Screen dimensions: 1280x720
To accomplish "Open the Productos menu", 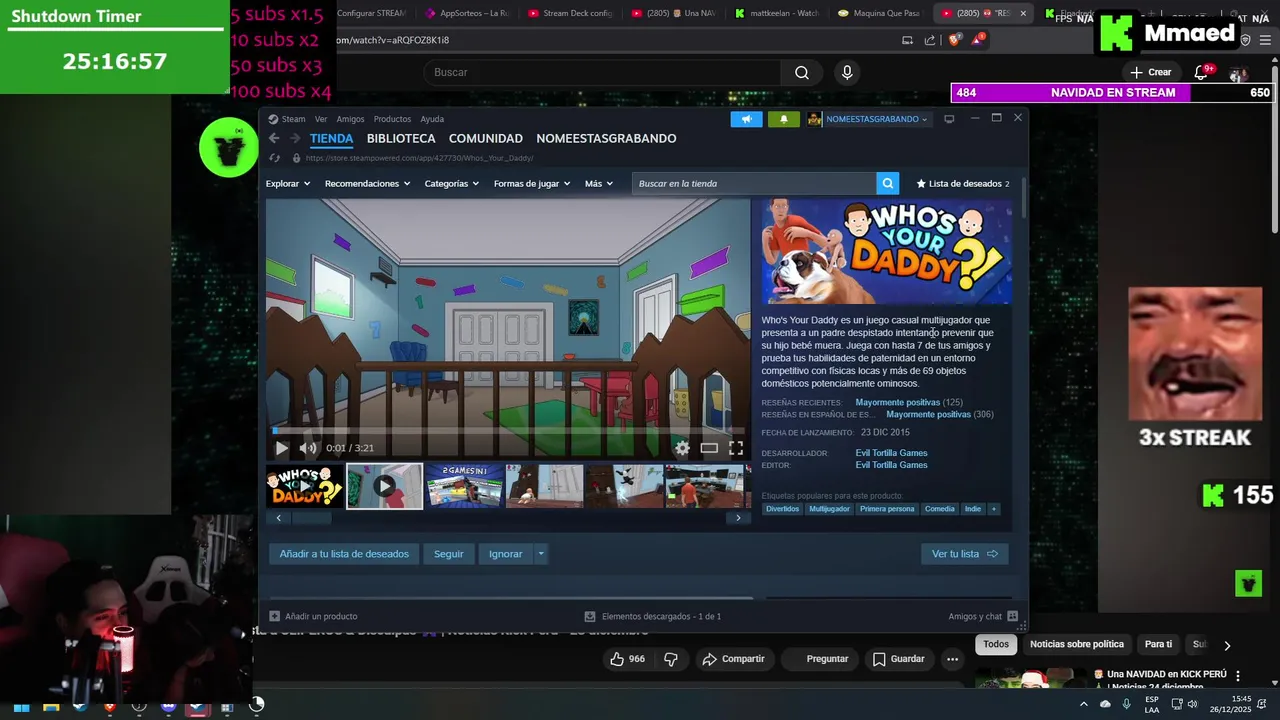I will click(x=392, y=119).
